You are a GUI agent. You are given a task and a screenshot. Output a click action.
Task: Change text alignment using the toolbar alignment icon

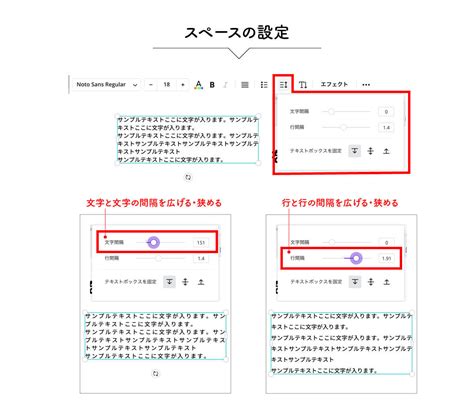point(245,85)
